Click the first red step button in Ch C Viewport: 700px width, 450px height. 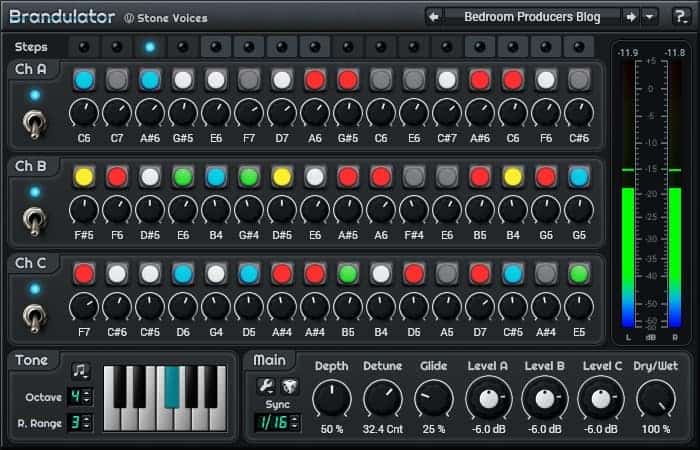[x=84, y=273]
